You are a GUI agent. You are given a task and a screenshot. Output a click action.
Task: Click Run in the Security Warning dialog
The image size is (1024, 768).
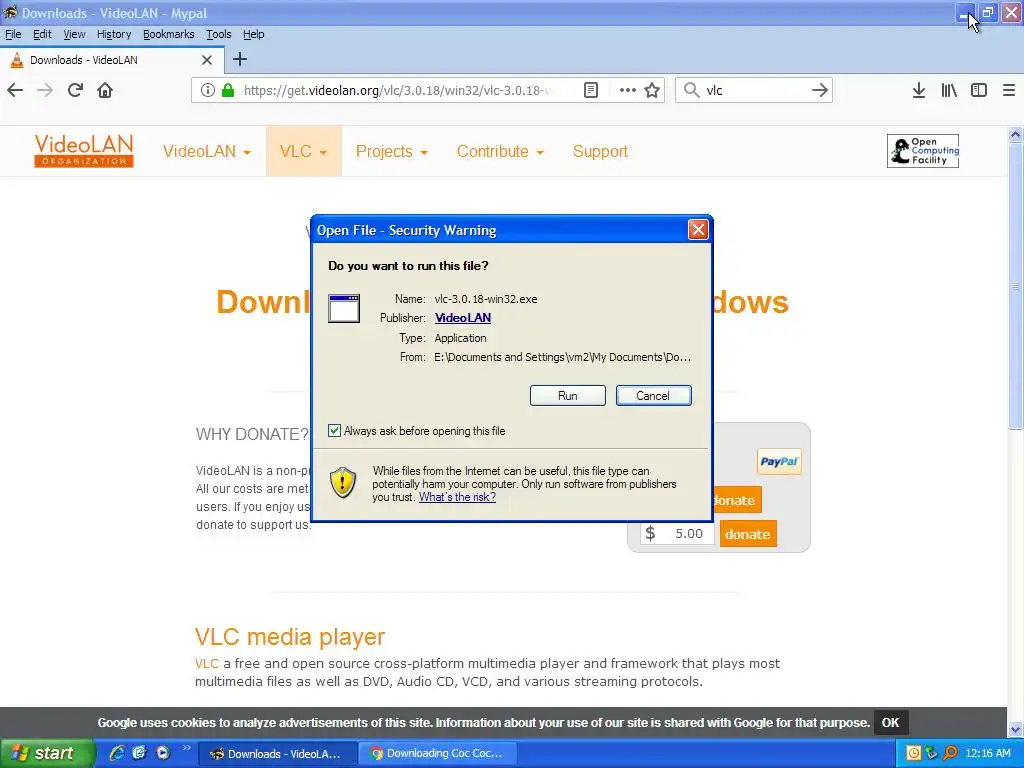point(568,395)
